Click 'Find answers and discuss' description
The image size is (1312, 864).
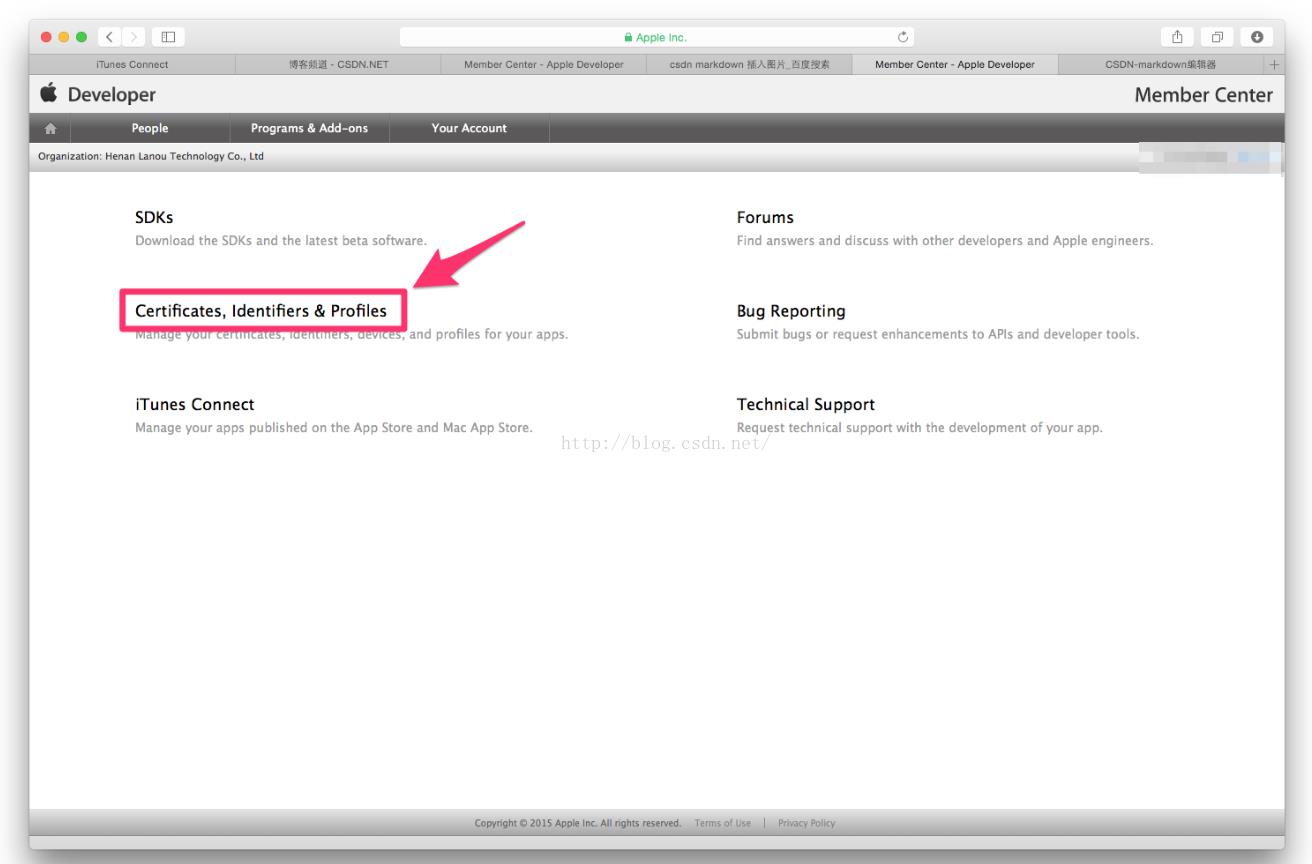(x=945, y=241)
